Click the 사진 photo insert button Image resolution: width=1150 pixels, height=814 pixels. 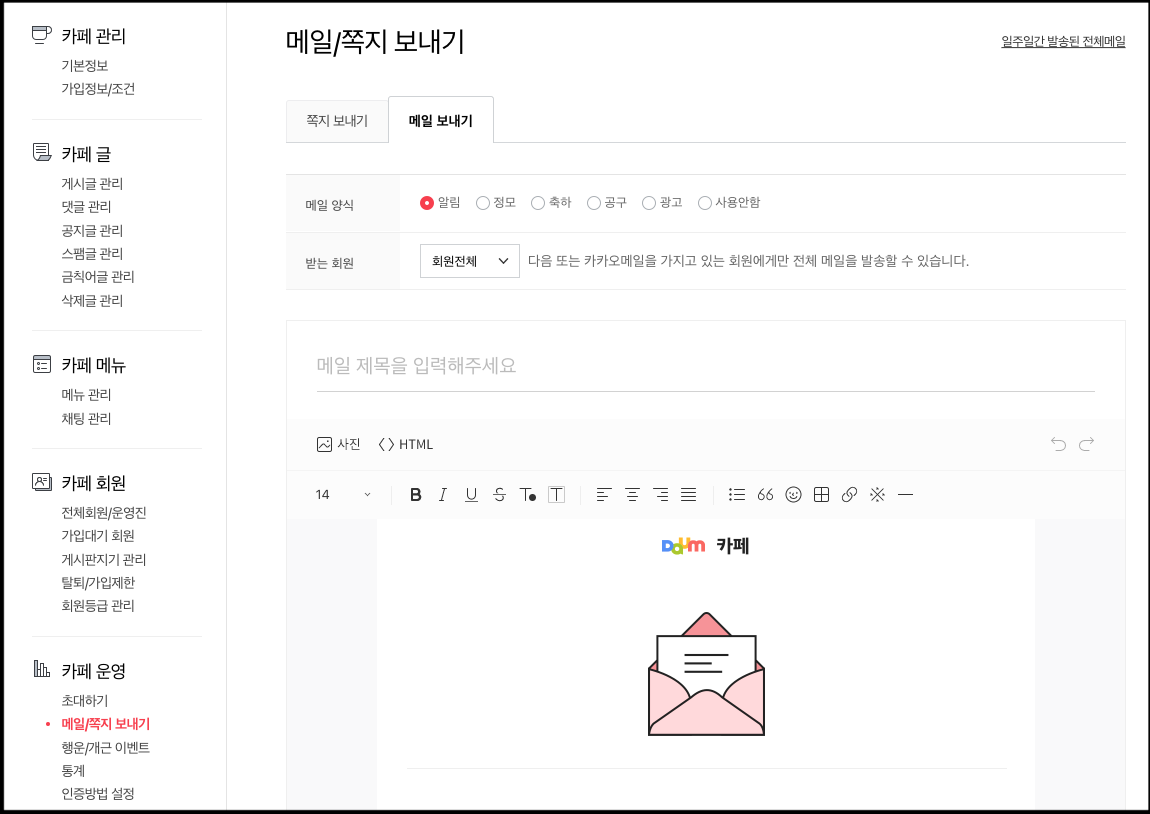(339, 444)
